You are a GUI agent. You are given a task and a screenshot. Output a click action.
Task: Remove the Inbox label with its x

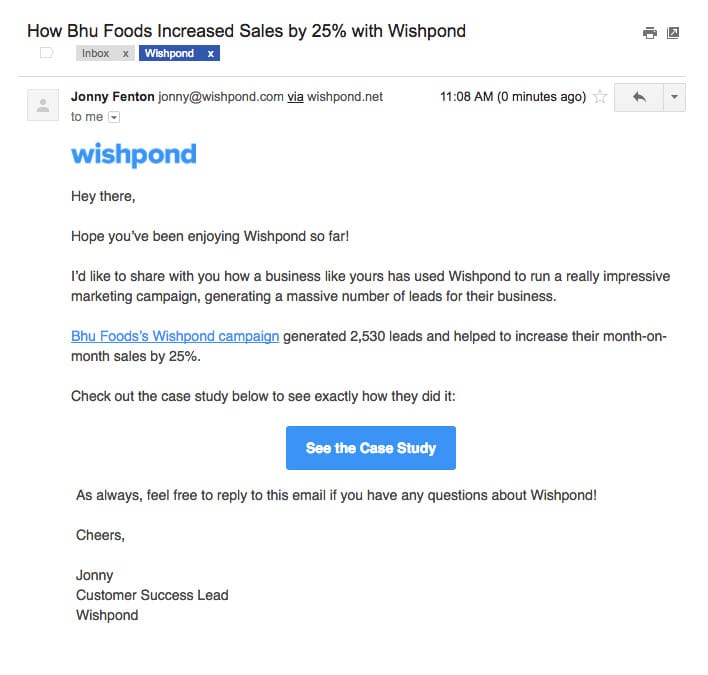125,53
